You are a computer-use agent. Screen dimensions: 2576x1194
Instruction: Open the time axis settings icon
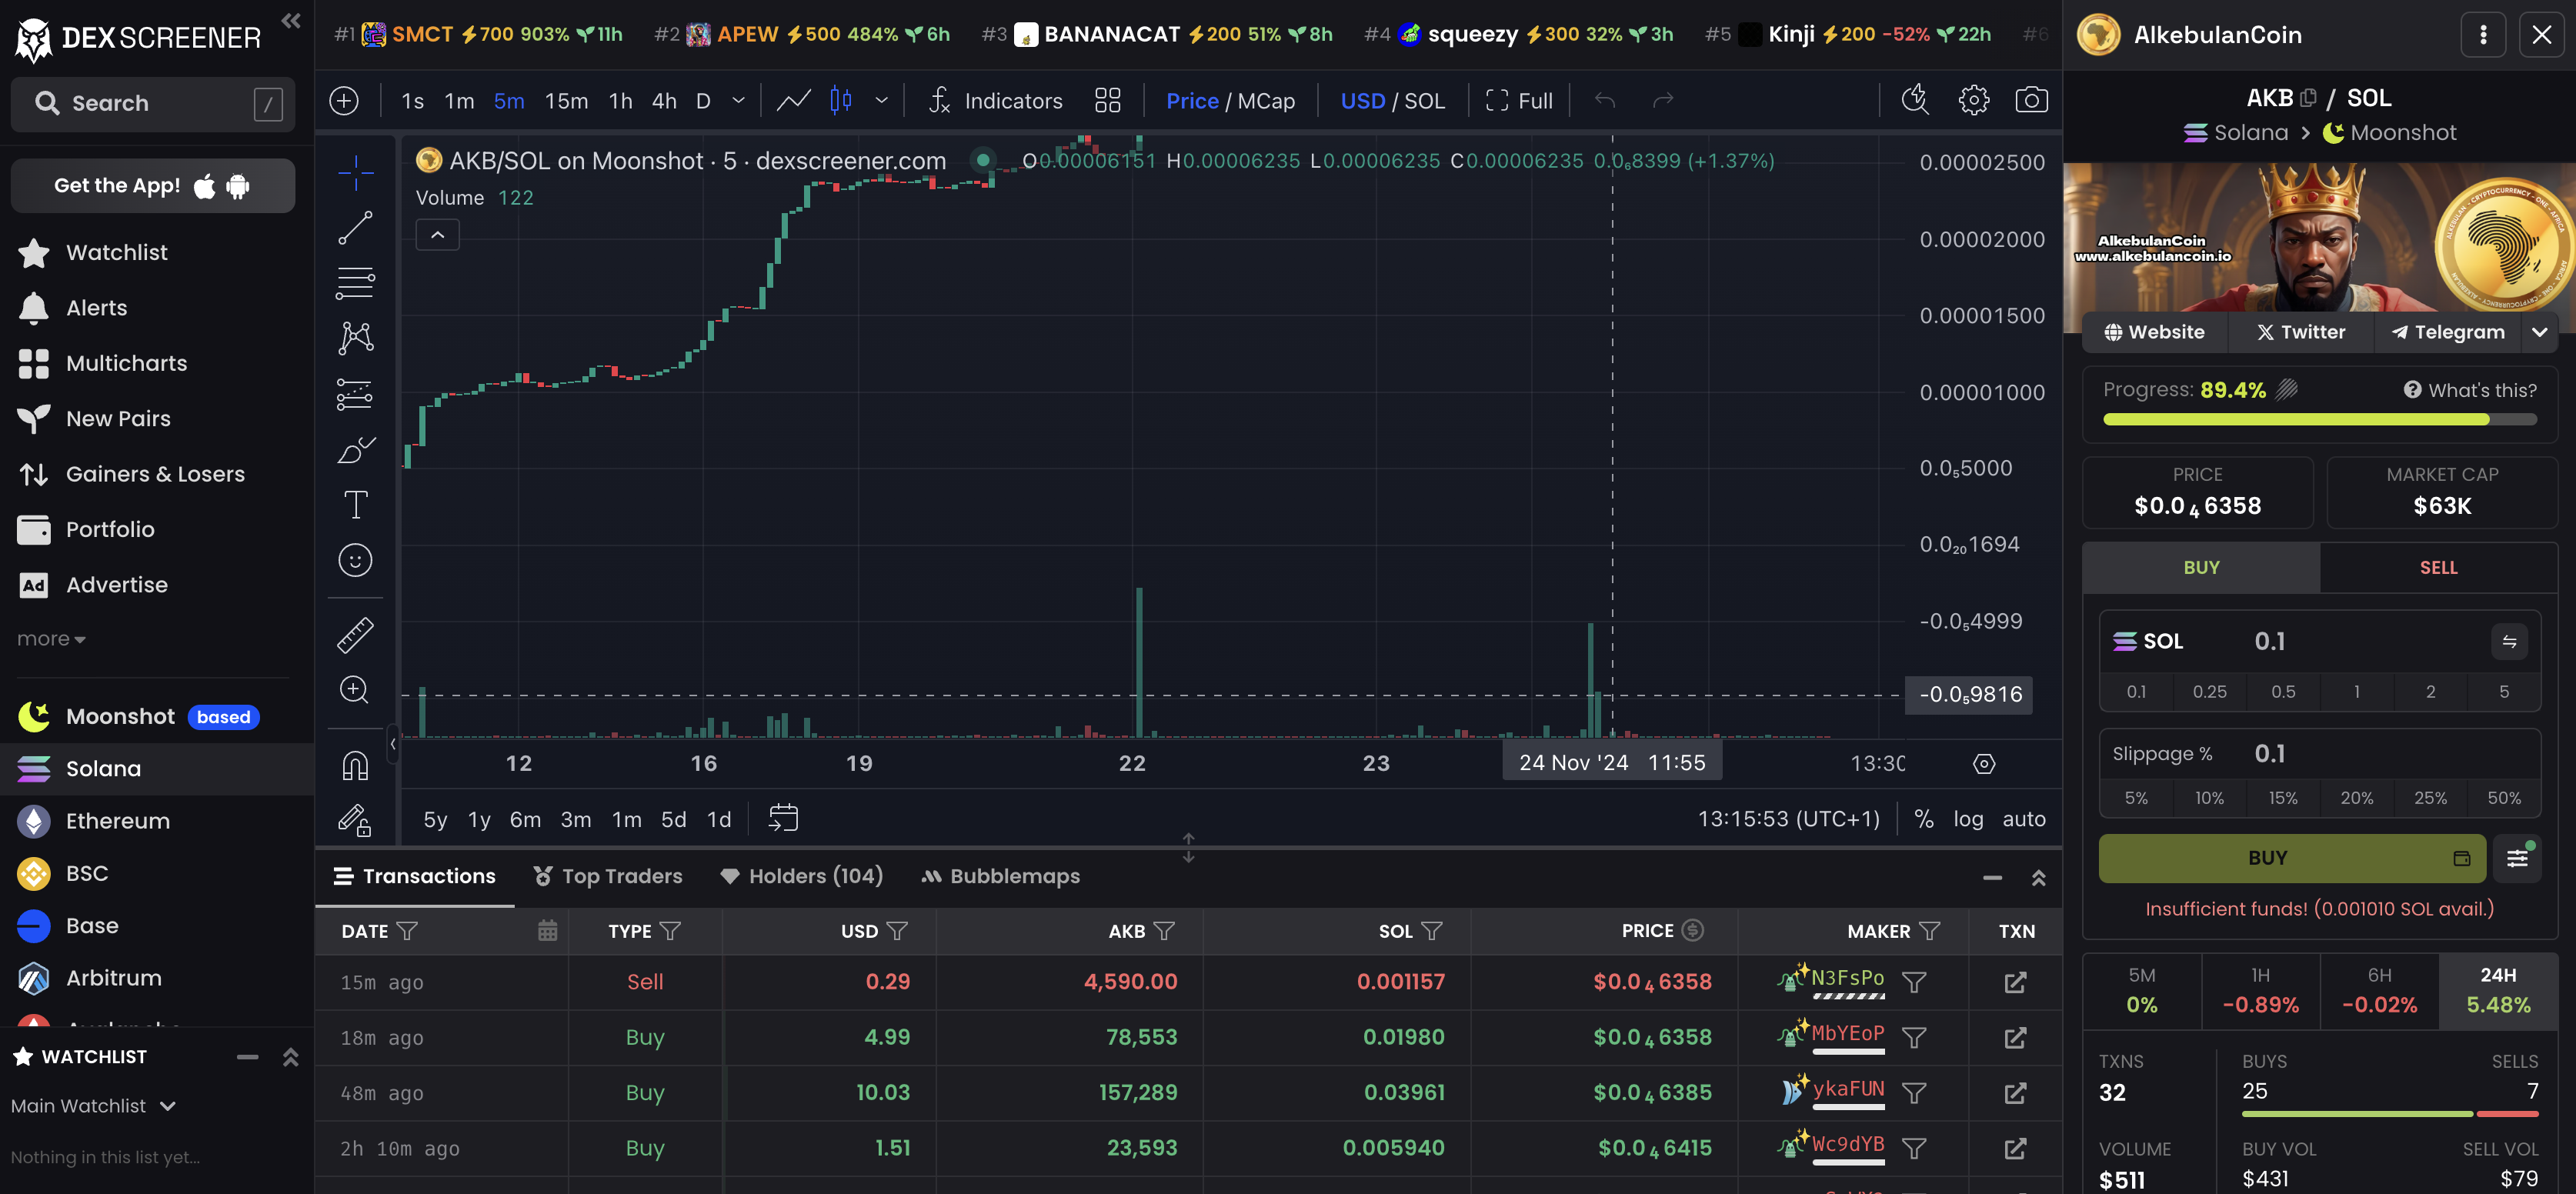click(1984, 764)
